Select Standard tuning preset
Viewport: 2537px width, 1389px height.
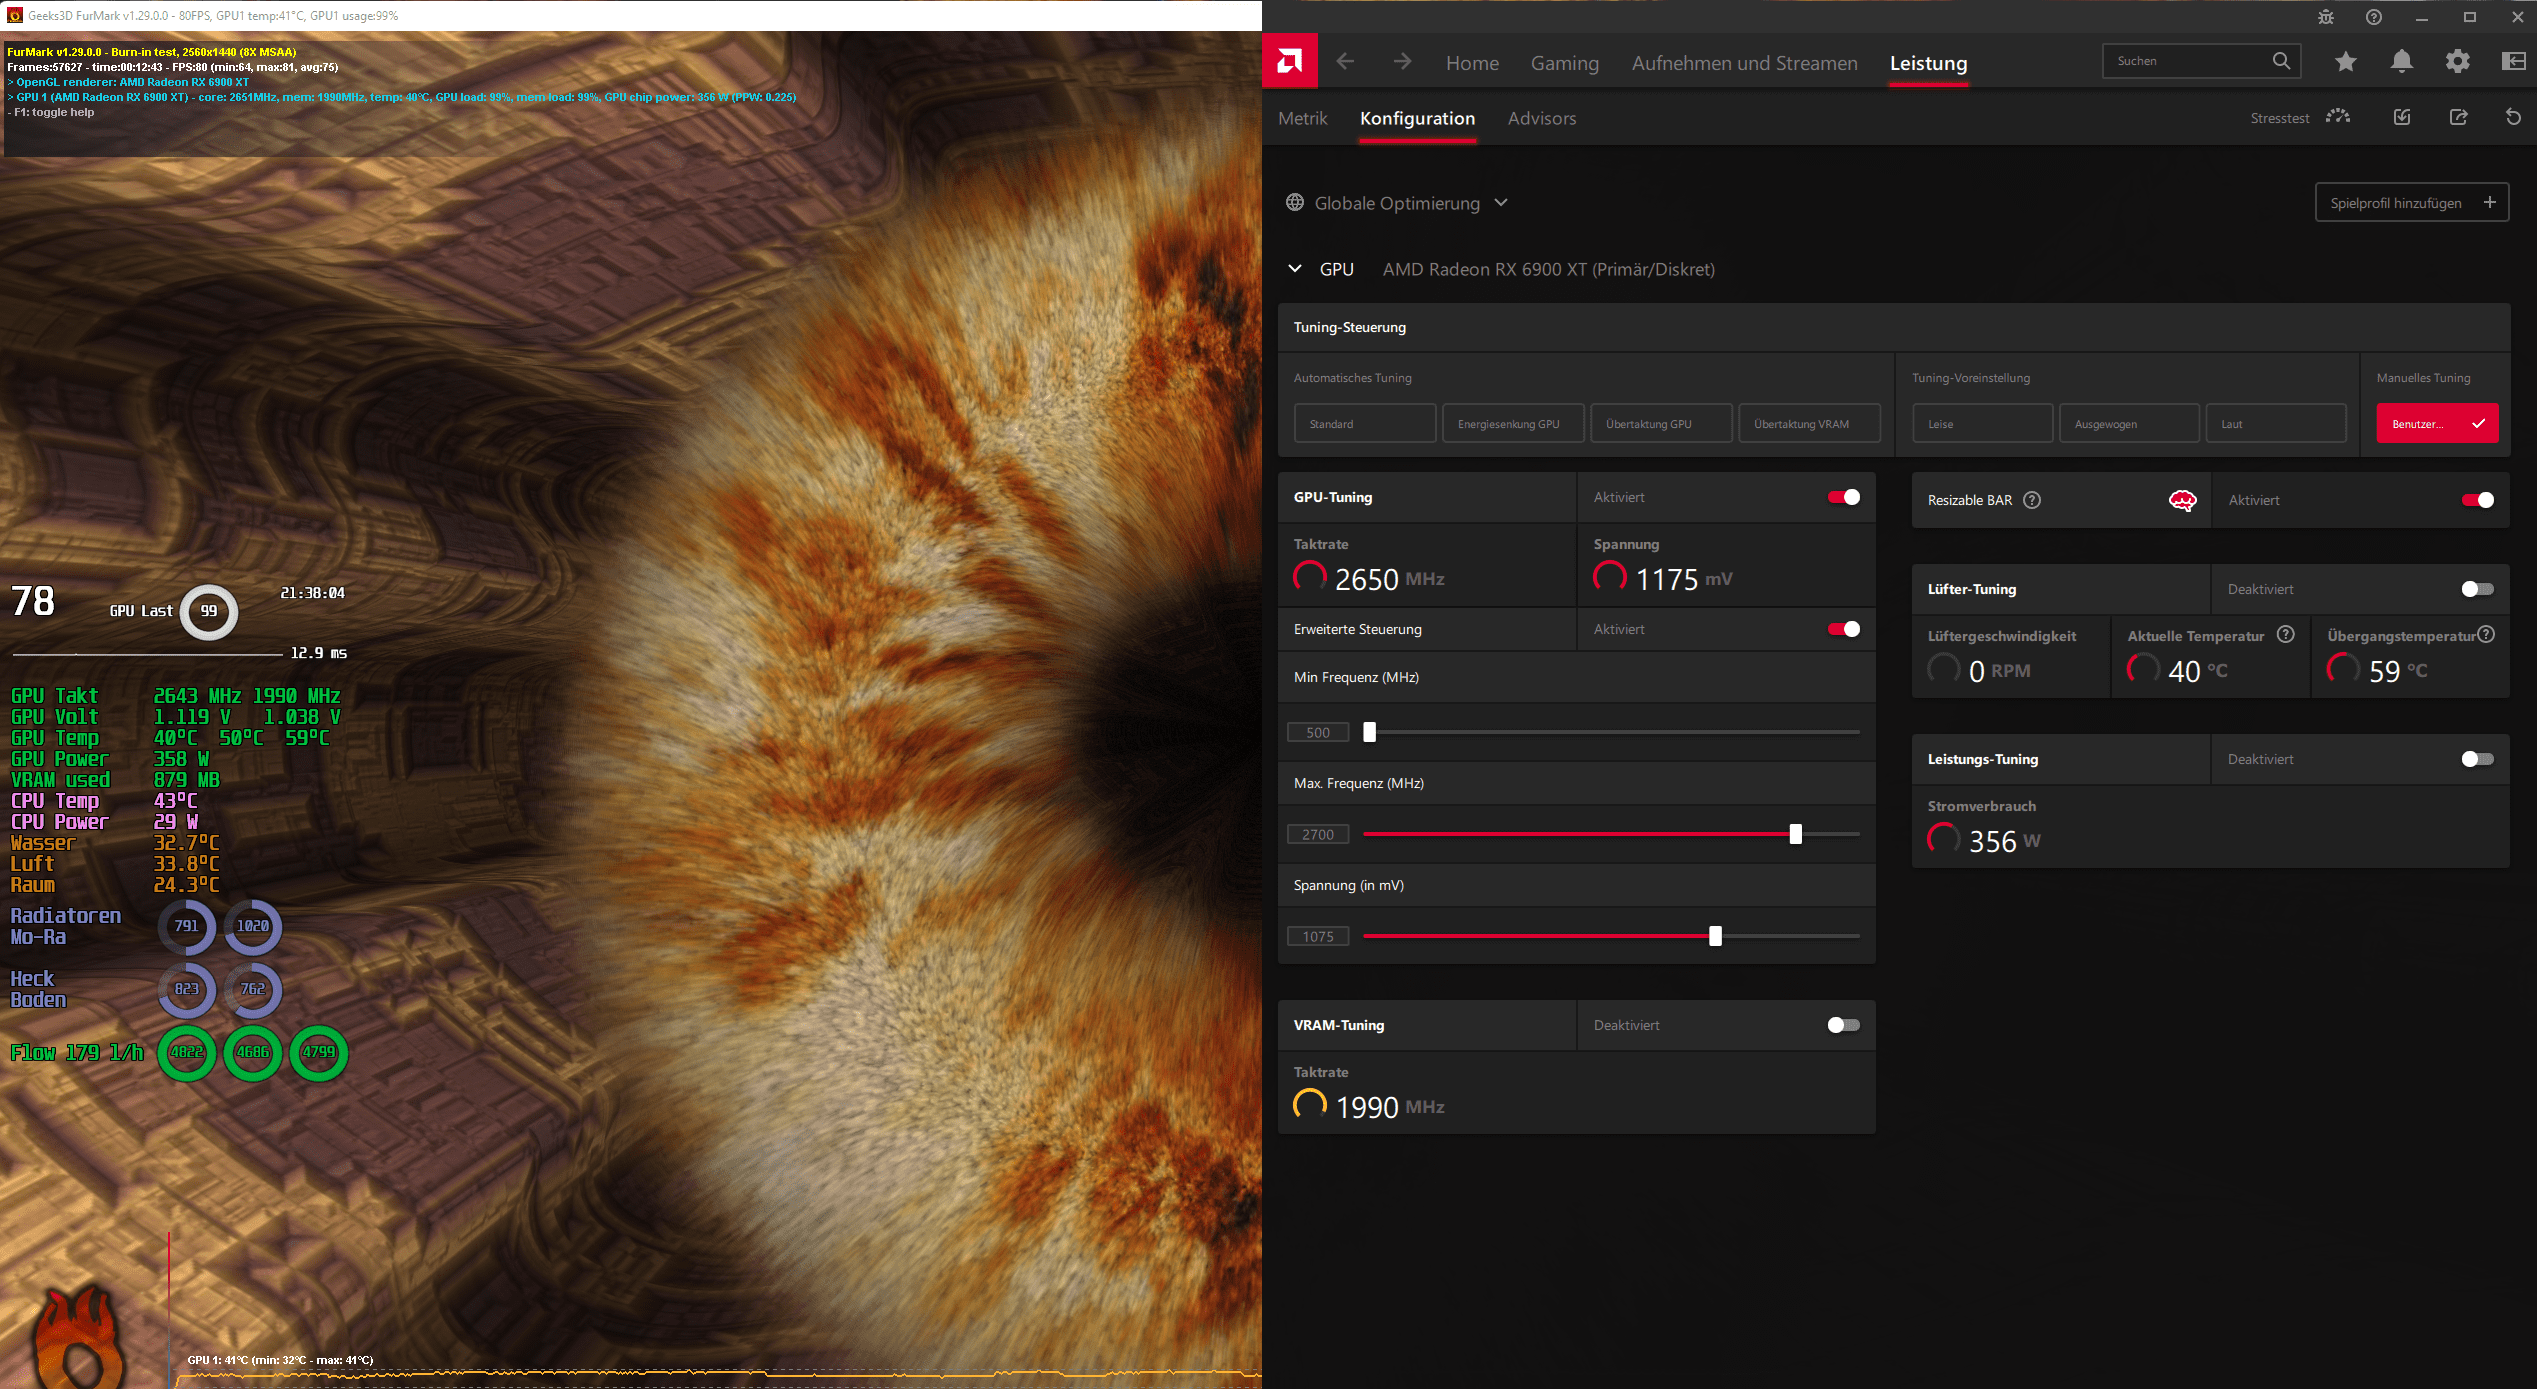pyautogui.click(x=1364, y=423)
